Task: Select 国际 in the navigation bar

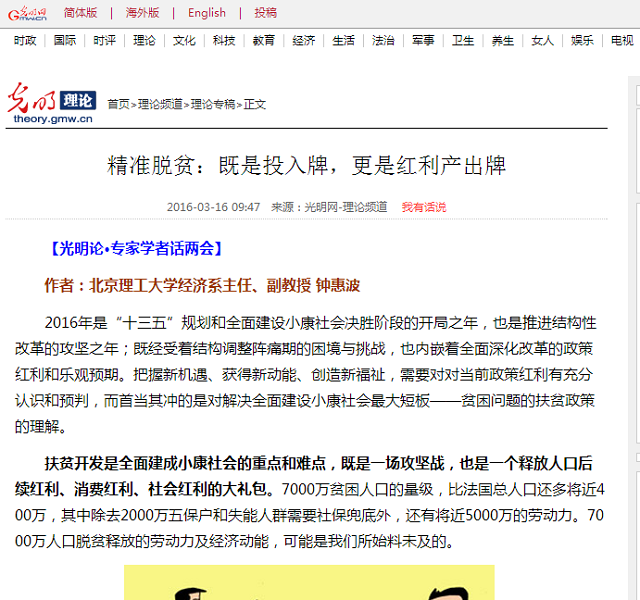Action: (x=65, y=41)
